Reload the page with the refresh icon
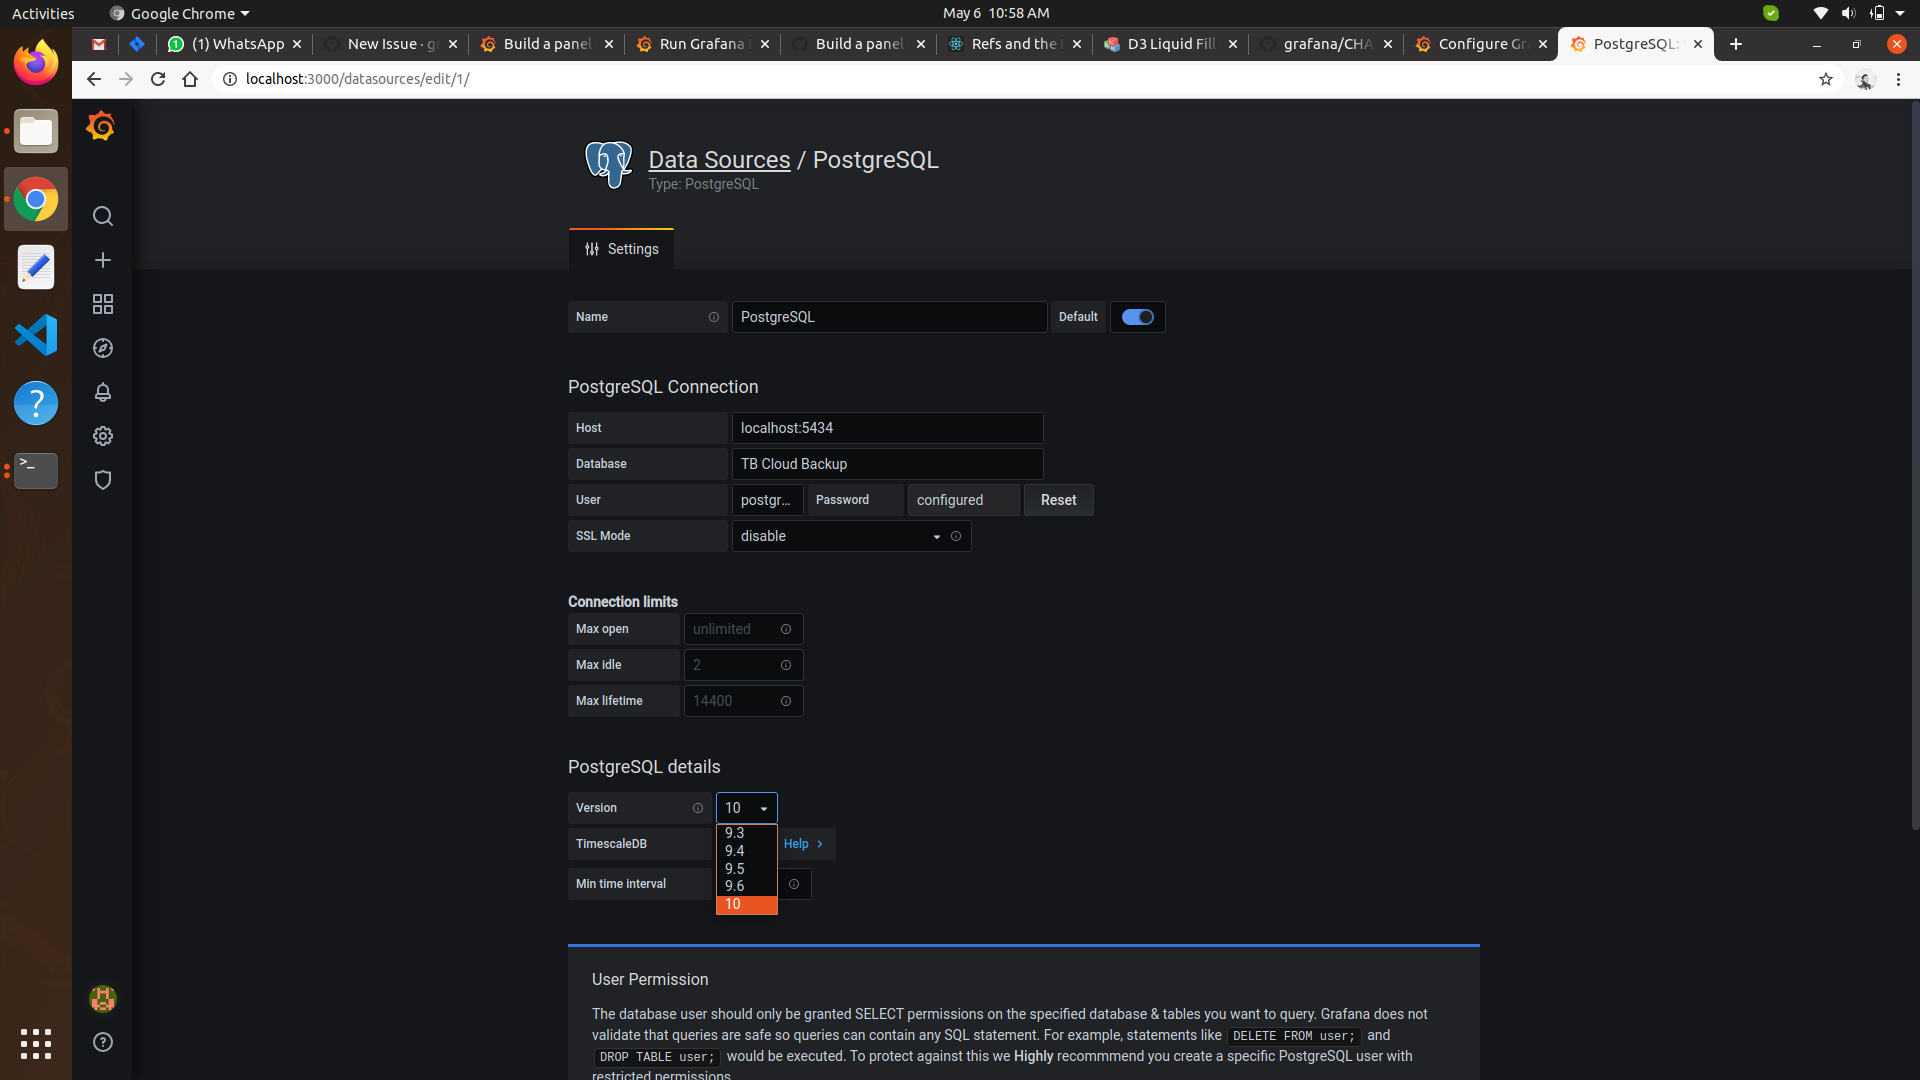1920x1080 pixels. tap(158, 79)
